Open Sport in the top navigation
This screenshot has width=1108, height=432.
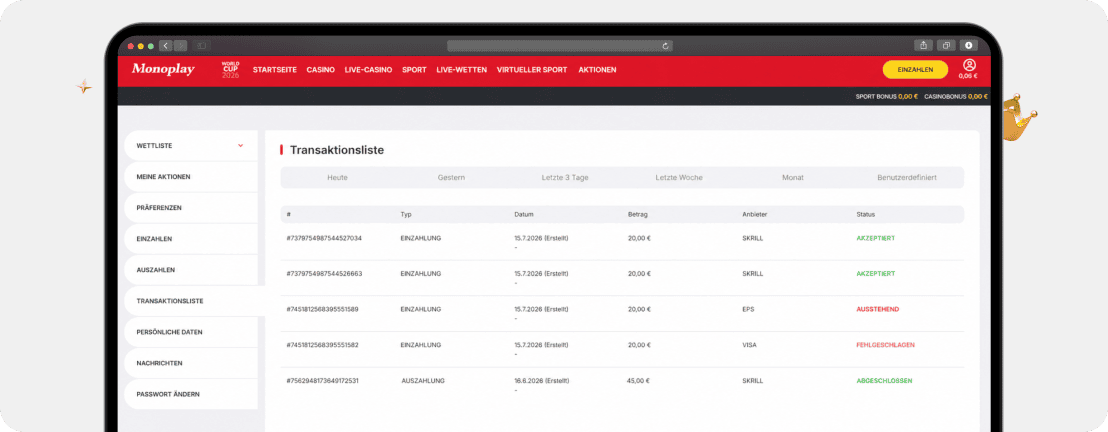click(414, 70)
